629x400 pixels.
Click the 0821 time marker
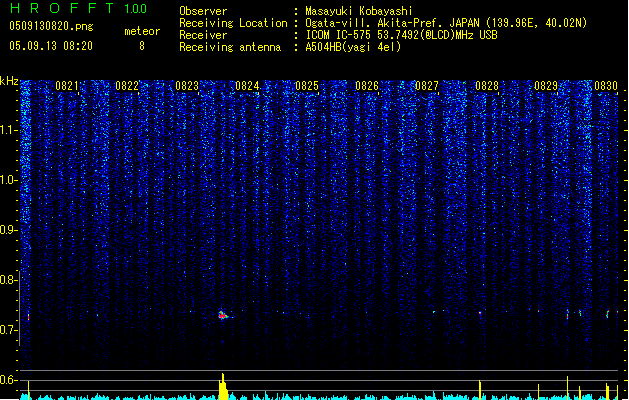(x=67, y=86)
